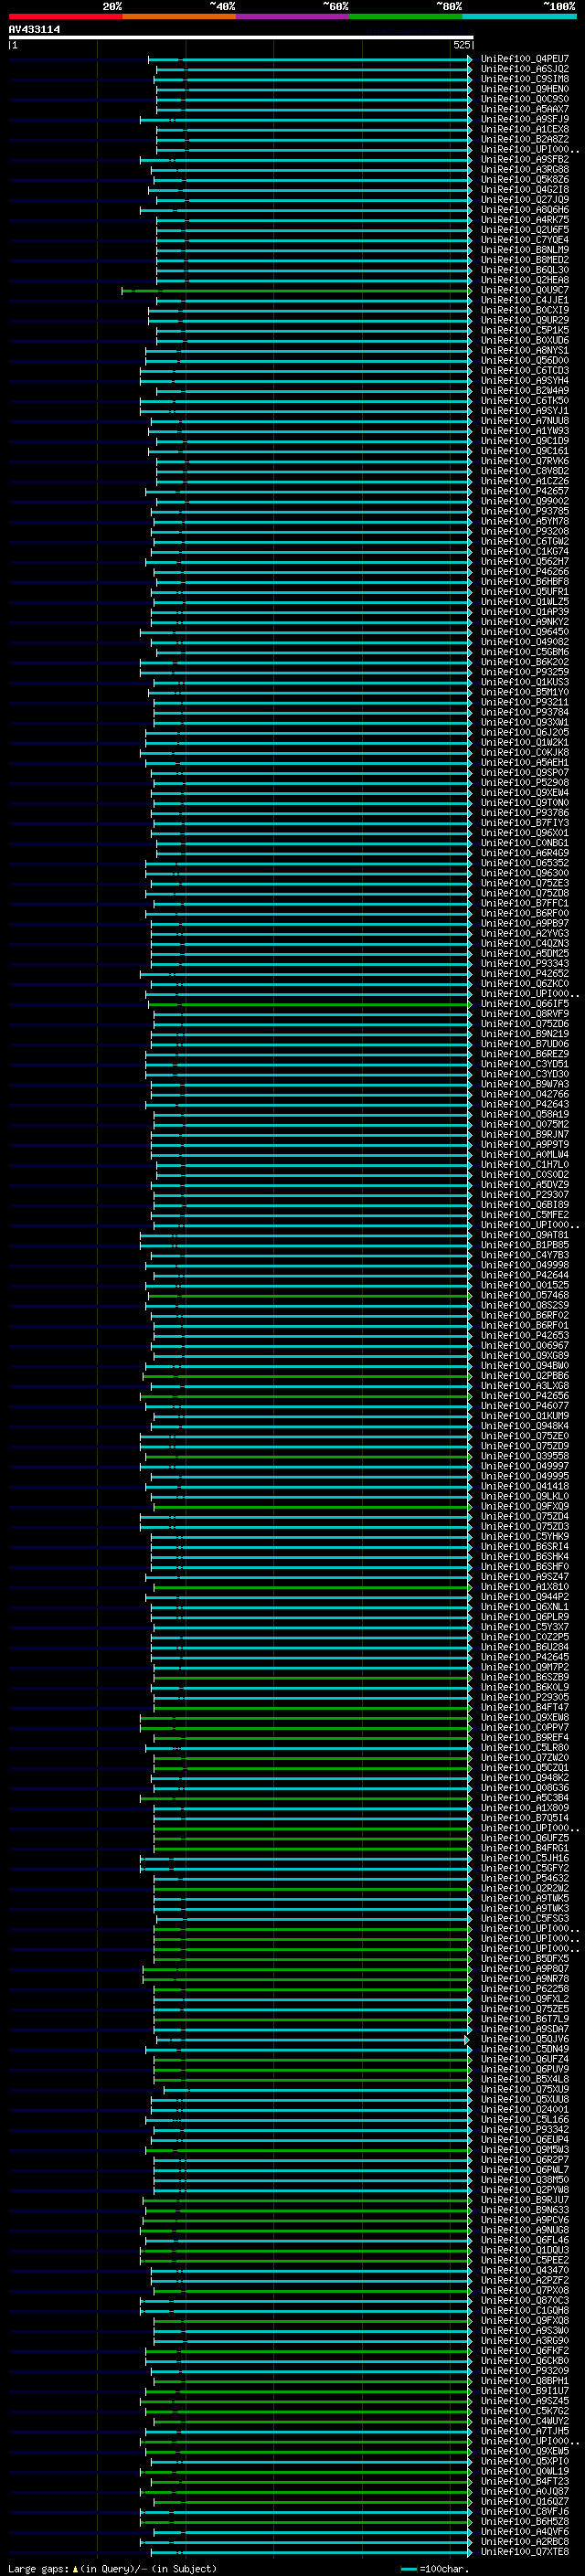Click the UniRef100_Q5K8Z6 label
The width and height of the screenshot is (585, 2576).
(x=525, y=180)
